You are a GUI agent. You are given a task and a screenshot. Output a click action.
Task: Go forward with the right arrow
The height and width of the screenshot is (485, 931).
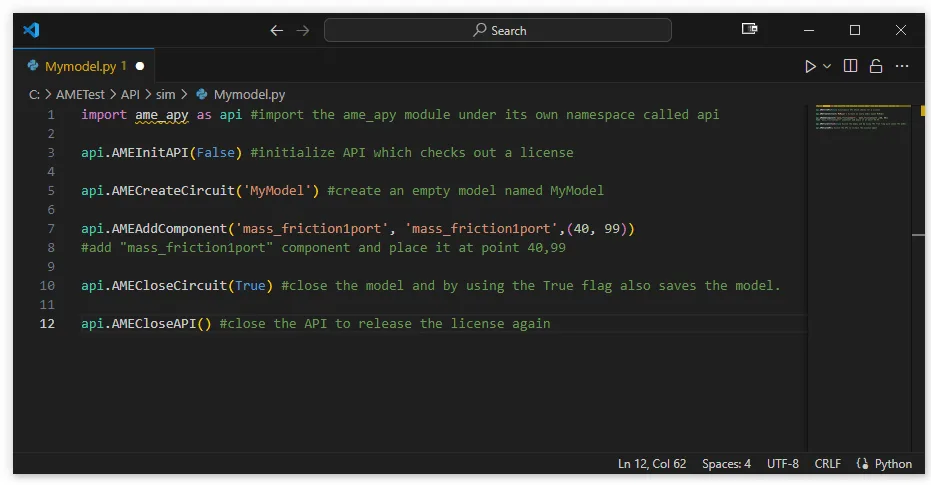click(303, 30)
